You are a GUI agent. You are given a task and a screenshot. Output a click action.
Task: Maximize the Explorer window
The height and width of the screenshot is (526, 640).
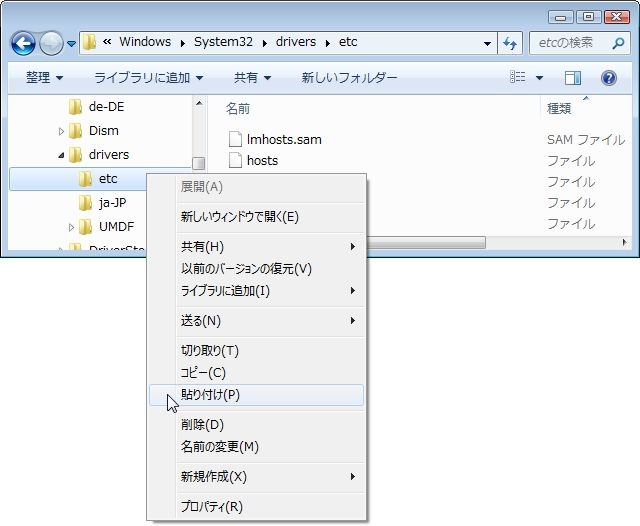588,17
